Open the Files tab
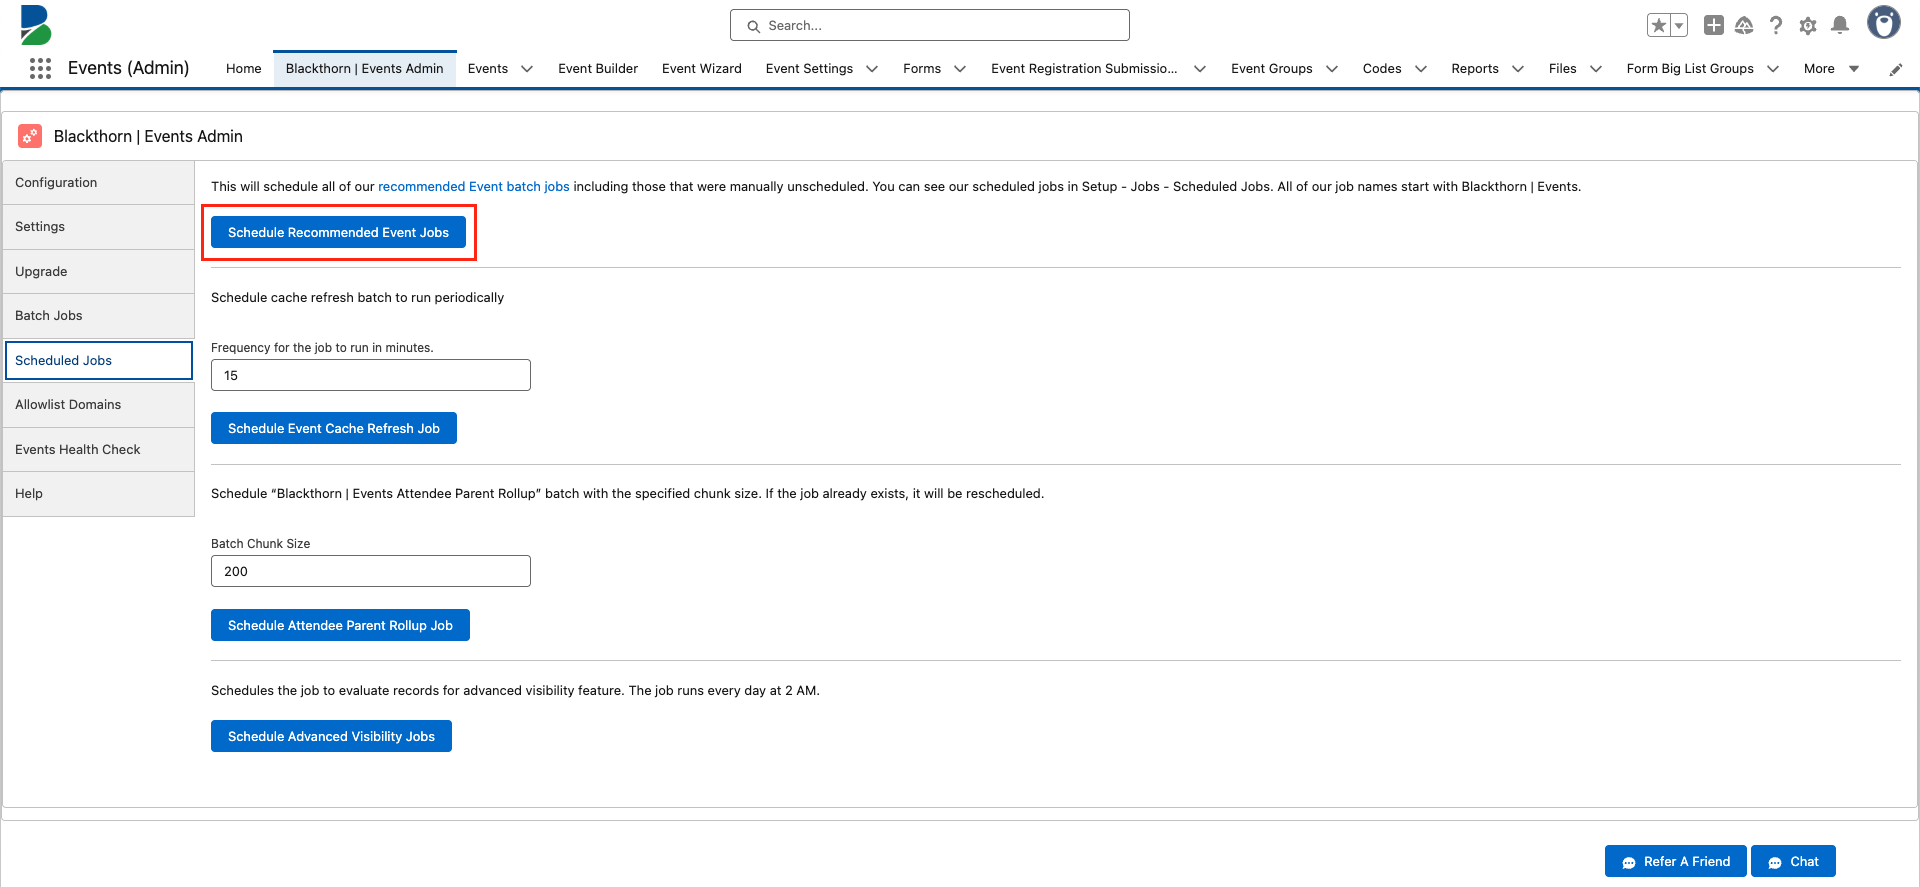Image resolution: width=1920 pixels, height=887 pixels. point(1563,68)
